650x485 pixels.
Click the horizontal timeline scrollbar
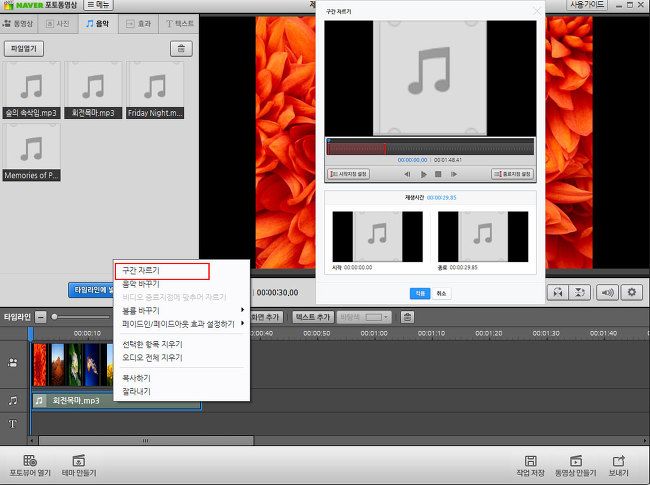coord(146,440)
